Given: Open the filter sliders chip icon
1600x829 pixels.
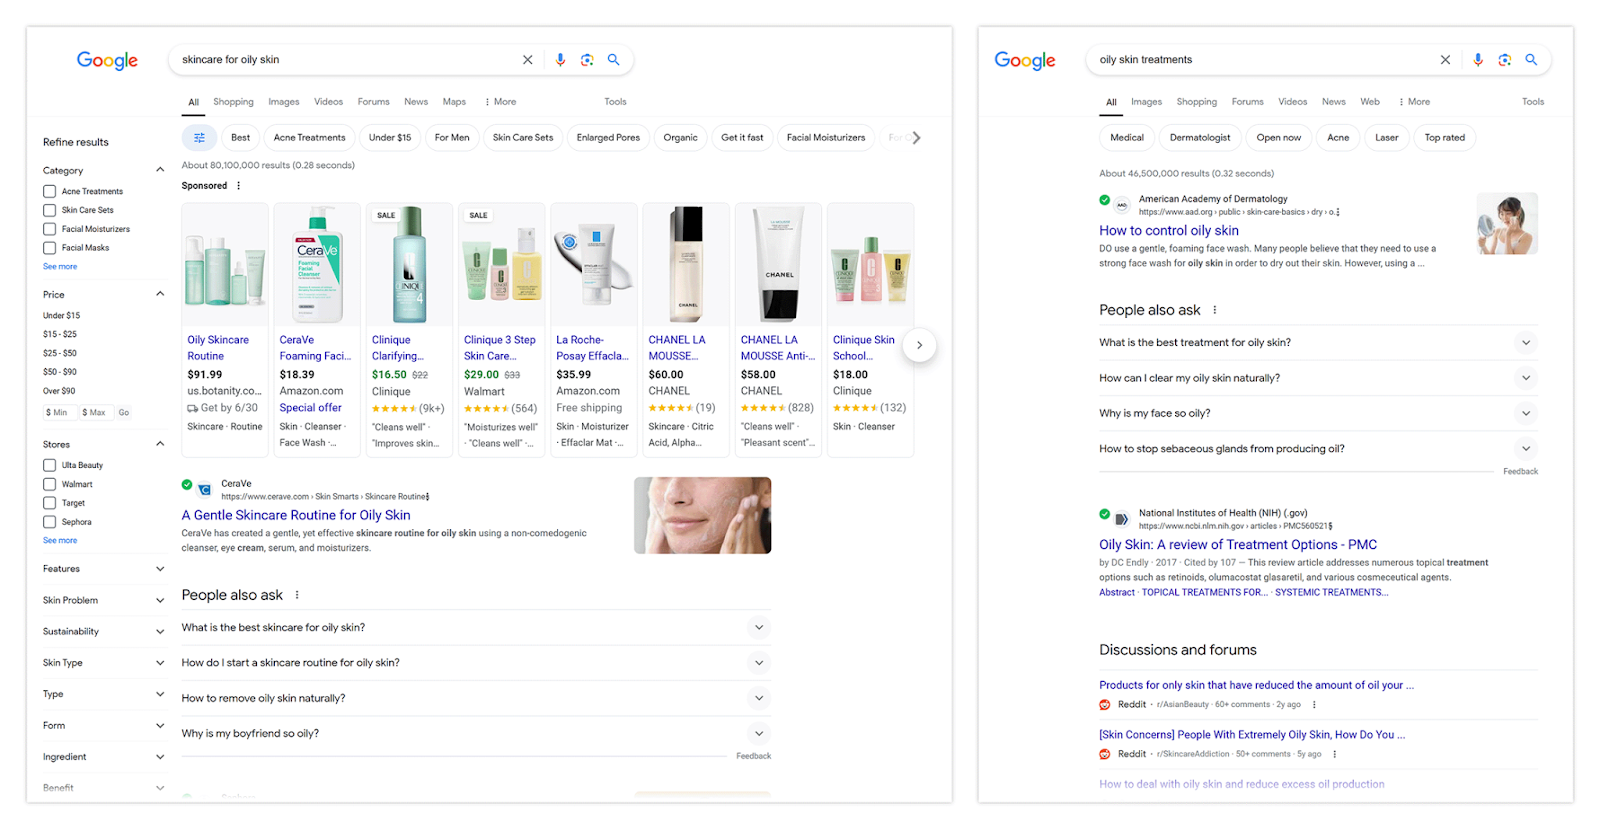Looking at the screenshot, I should click(x=199, y=138).
